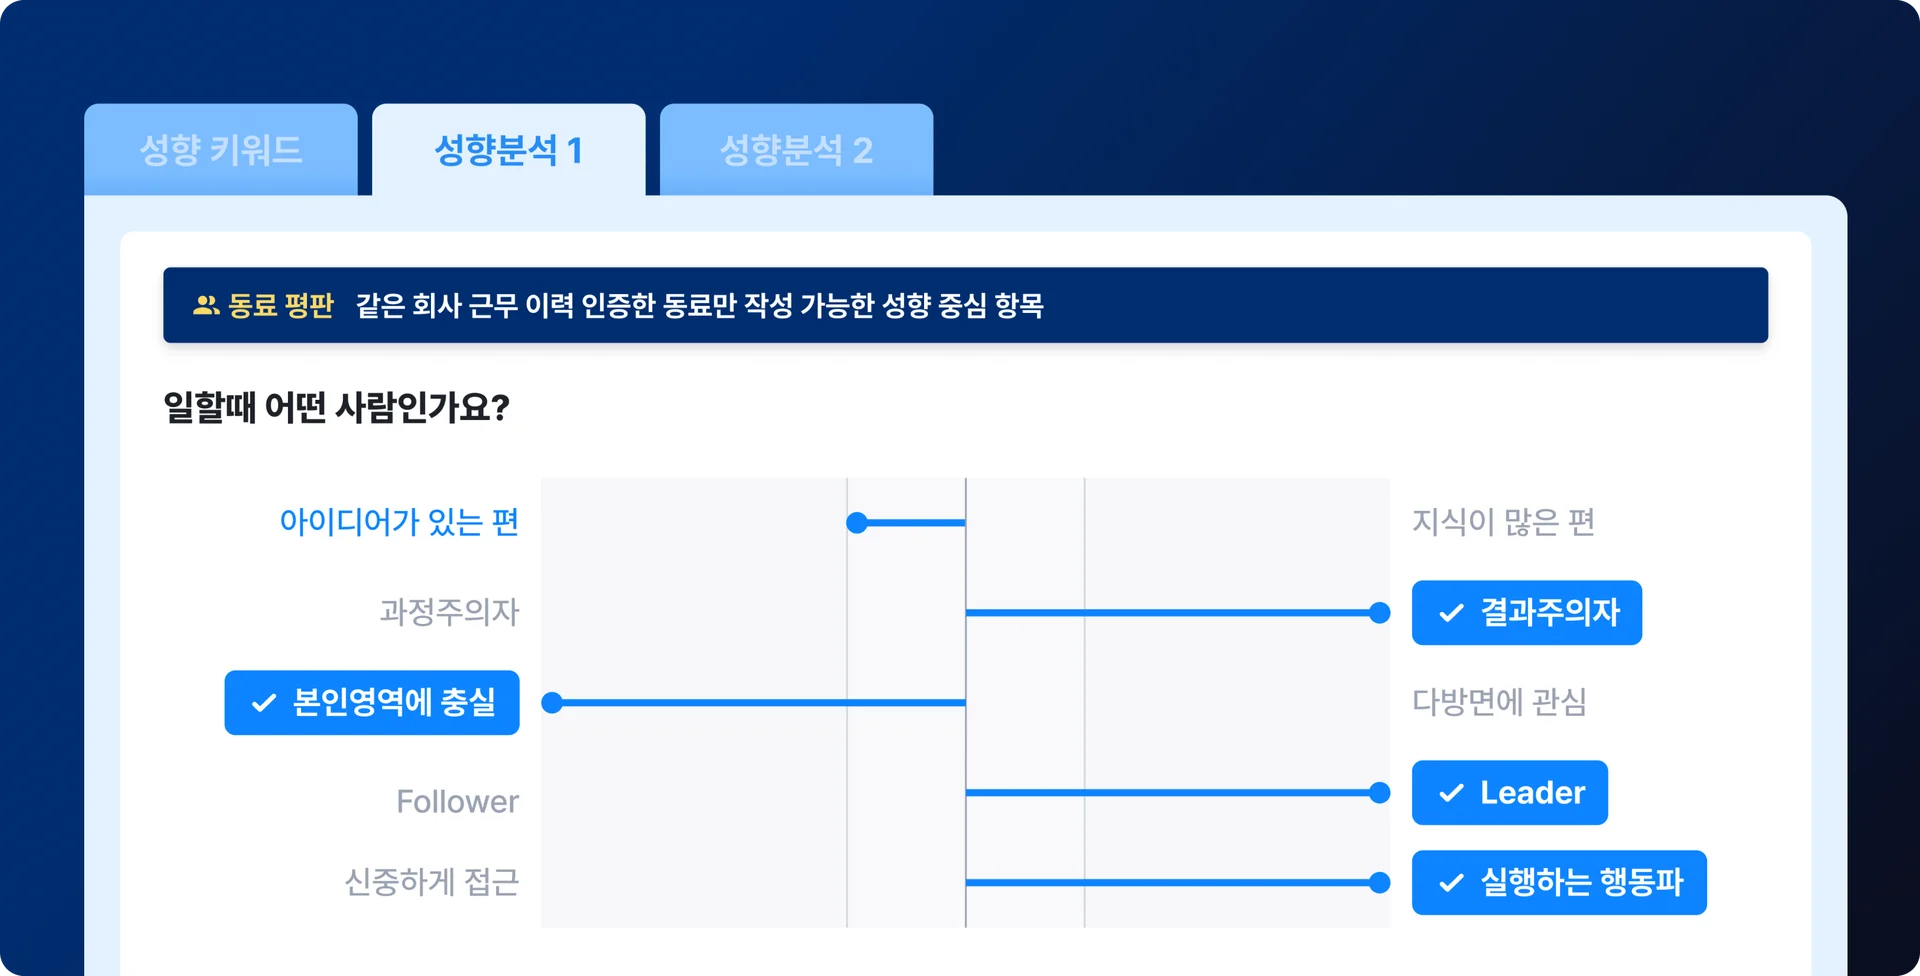Pick the 다방면에 관심 option

coord(1499,702)
